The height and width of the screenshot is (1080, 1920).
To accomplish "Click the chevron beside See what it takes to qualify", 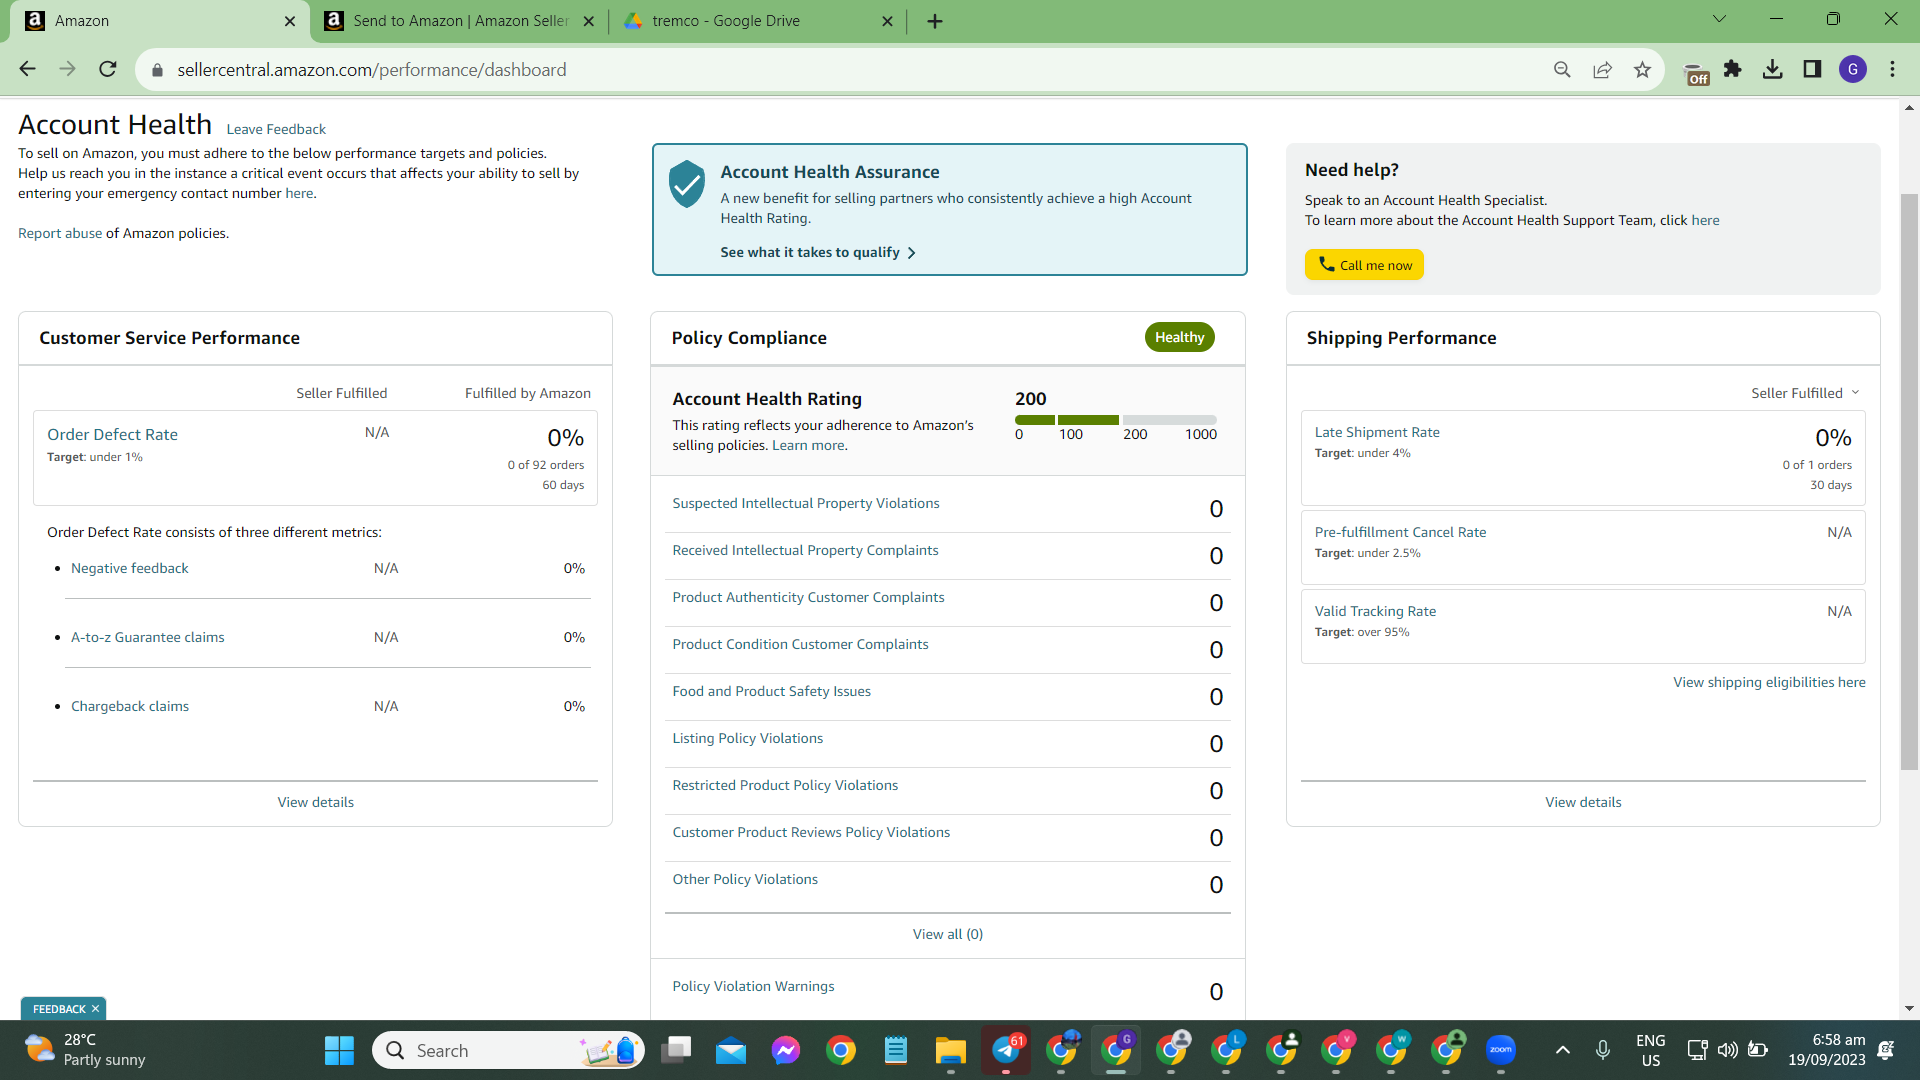I will pyautogui.click(x=911, y=253).
